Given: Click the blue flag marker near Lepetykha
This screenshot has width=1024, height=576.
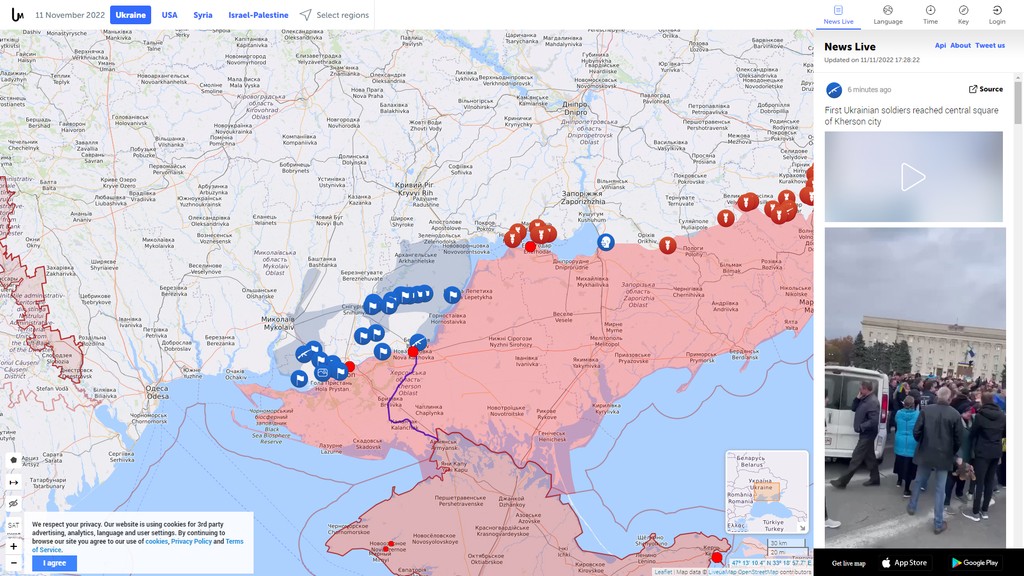Looking at the screenshot, I should [x=452, y=295].
